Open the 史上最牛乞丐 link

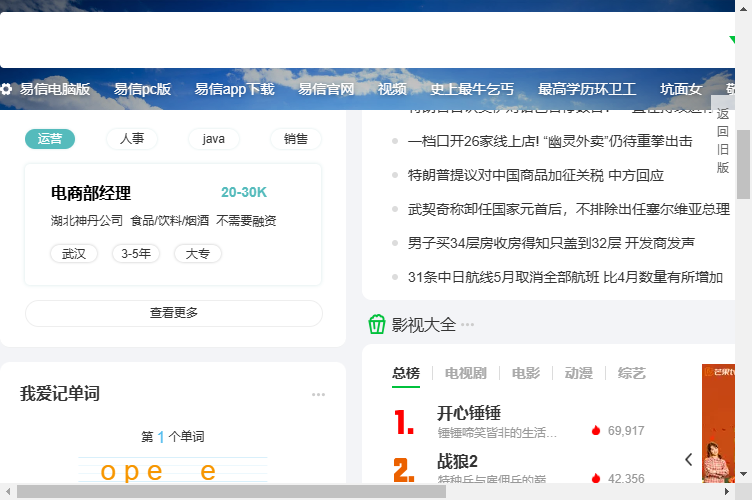[x=472, y=89]
